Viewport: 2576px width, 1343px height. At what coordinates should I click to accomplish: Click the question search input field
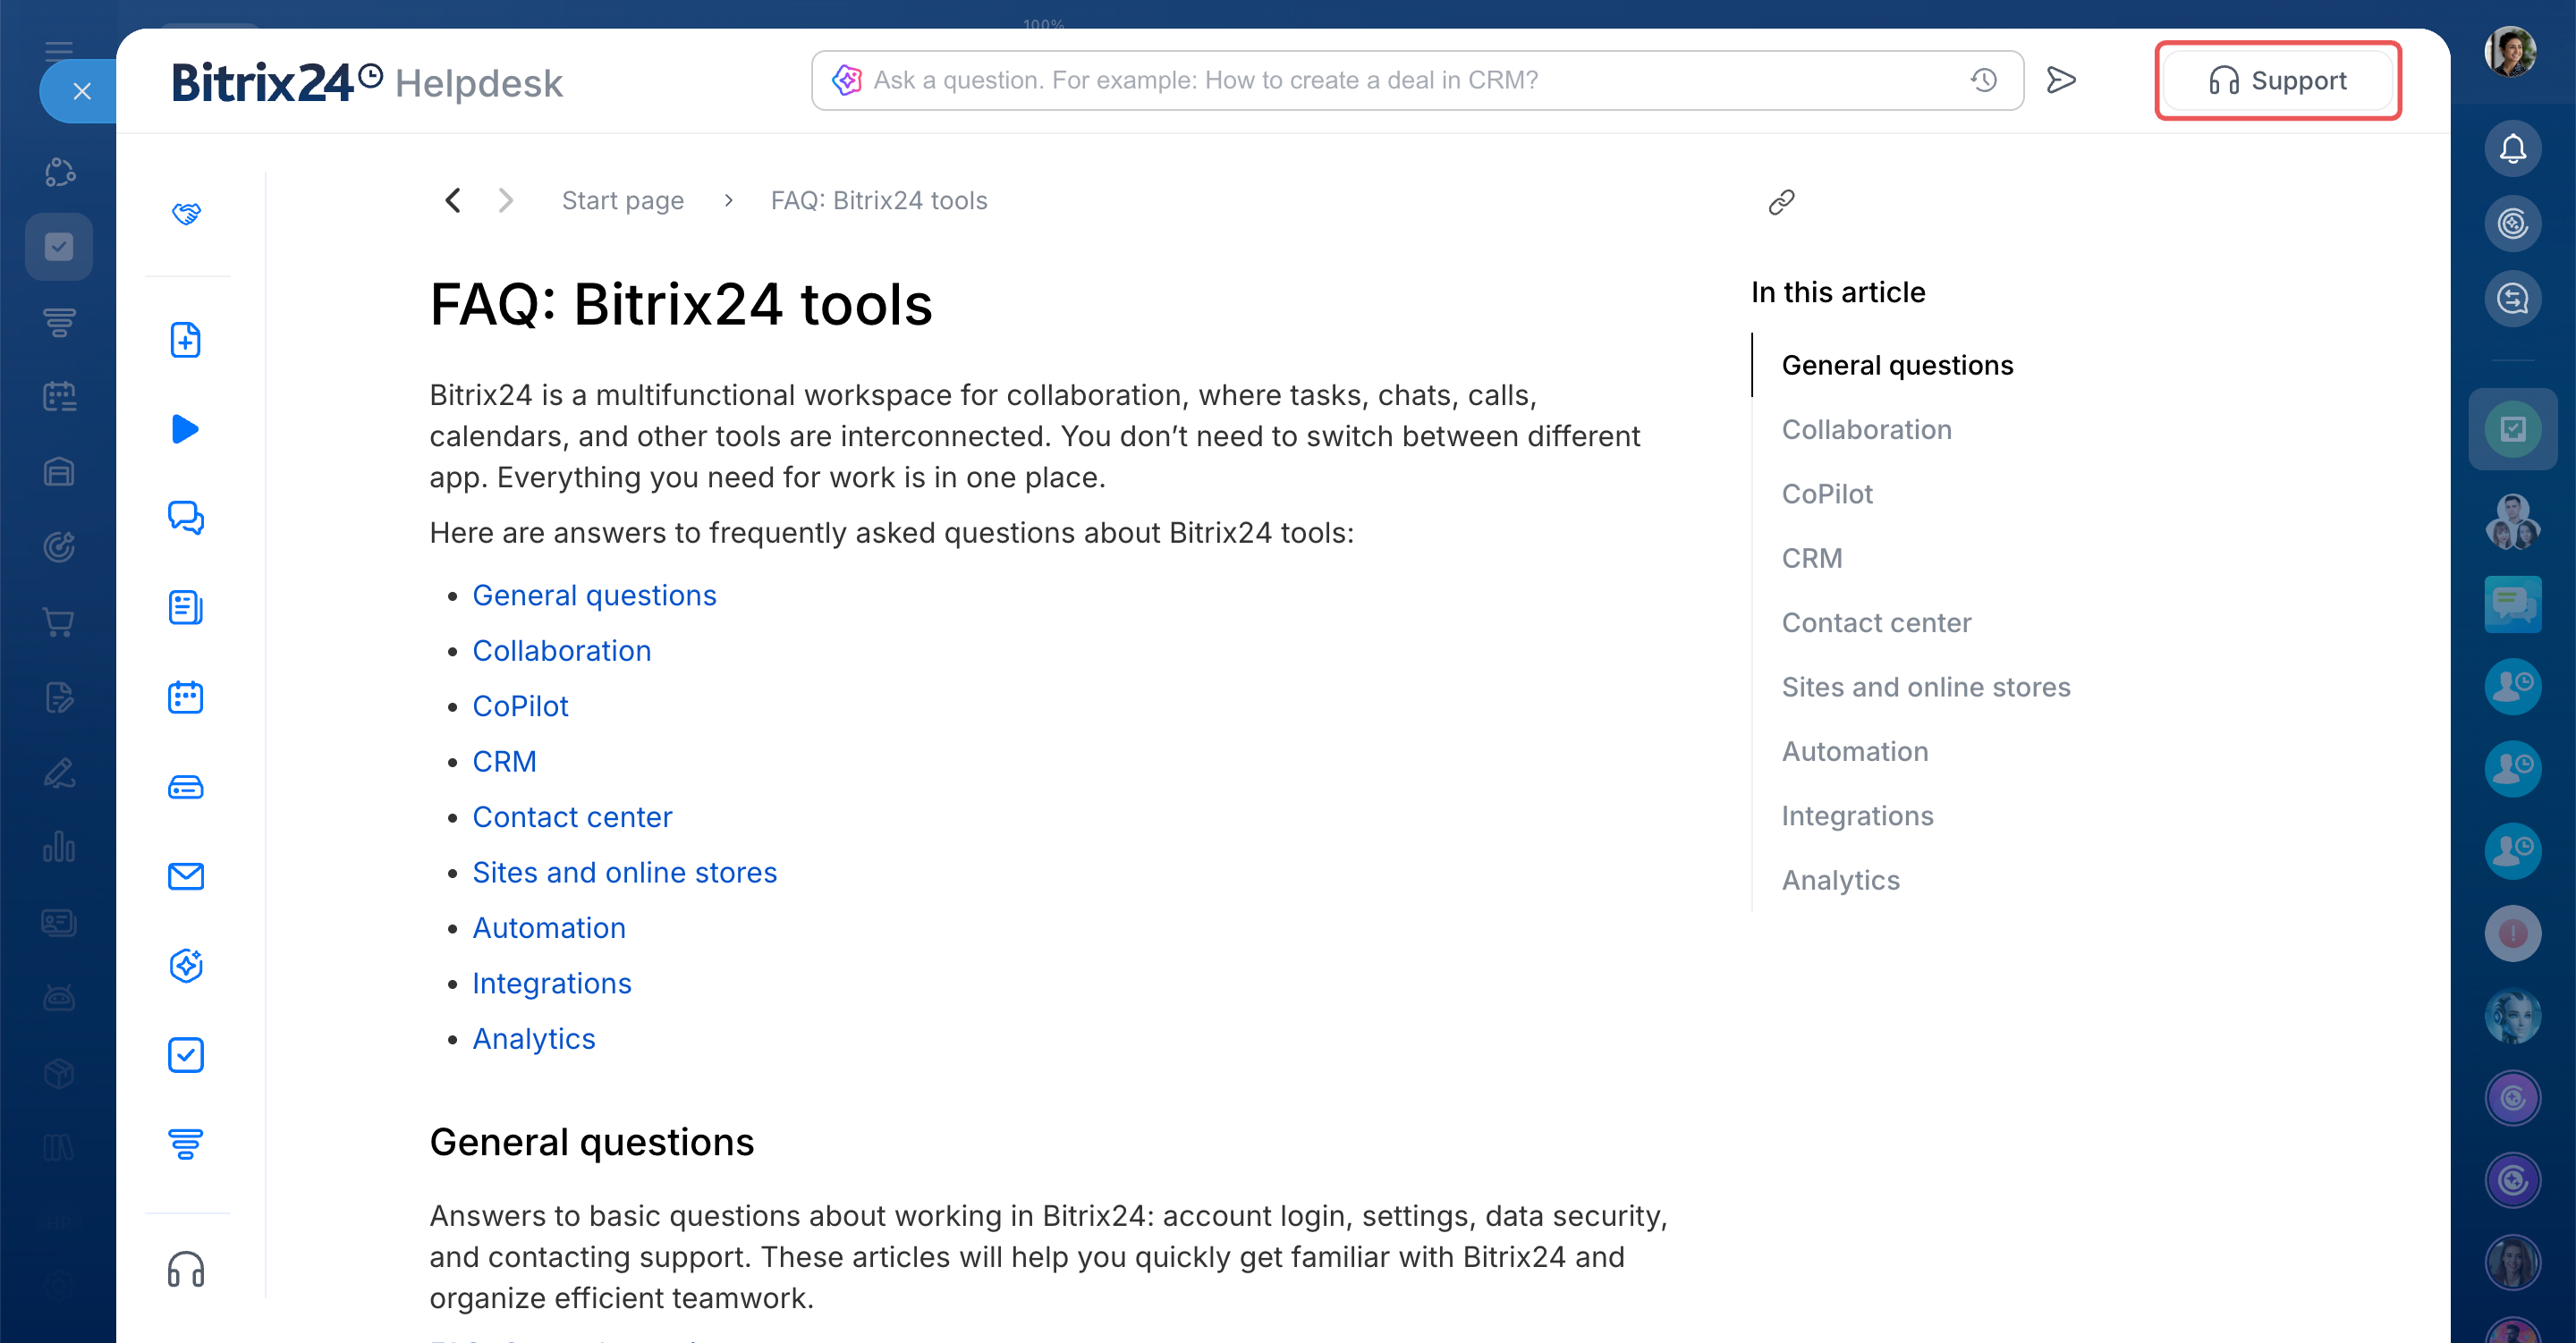tap(1417, 80)
